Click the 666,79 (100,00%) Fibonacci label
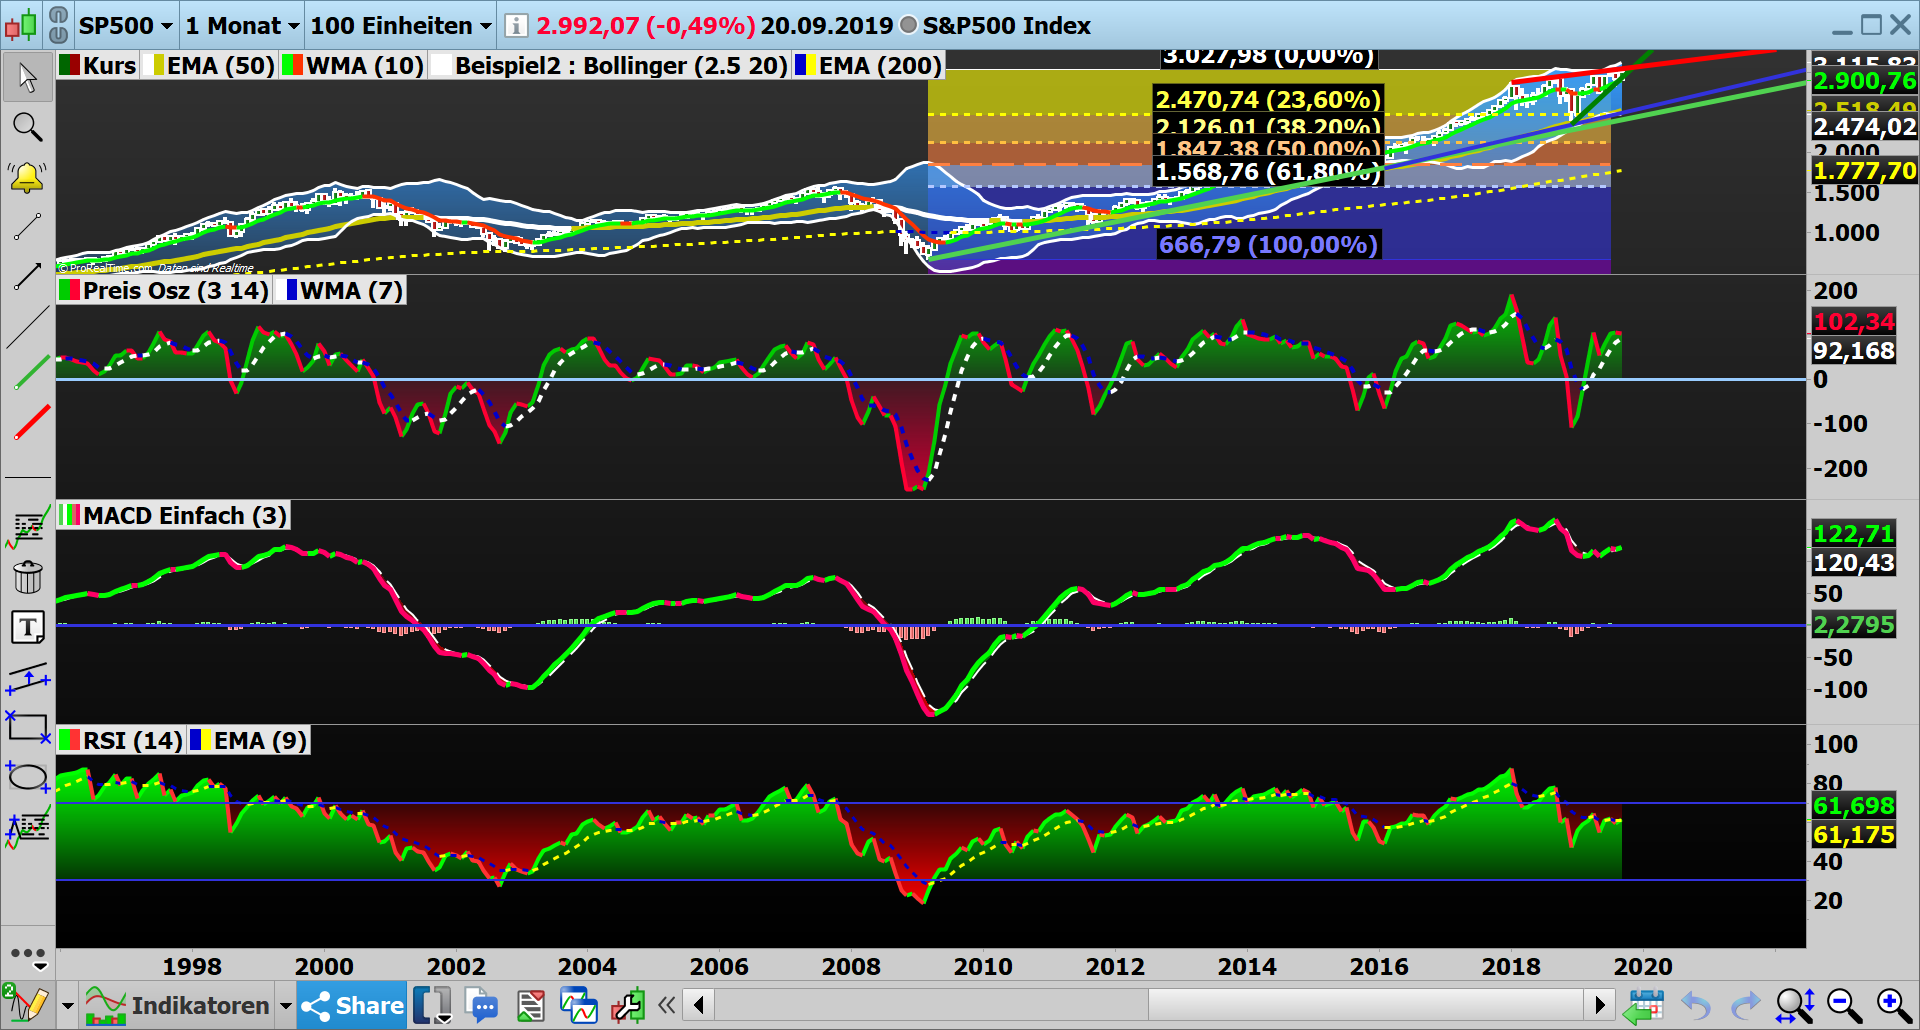The width and height of the screenshot is (1920, 1030). point(1268,245)
